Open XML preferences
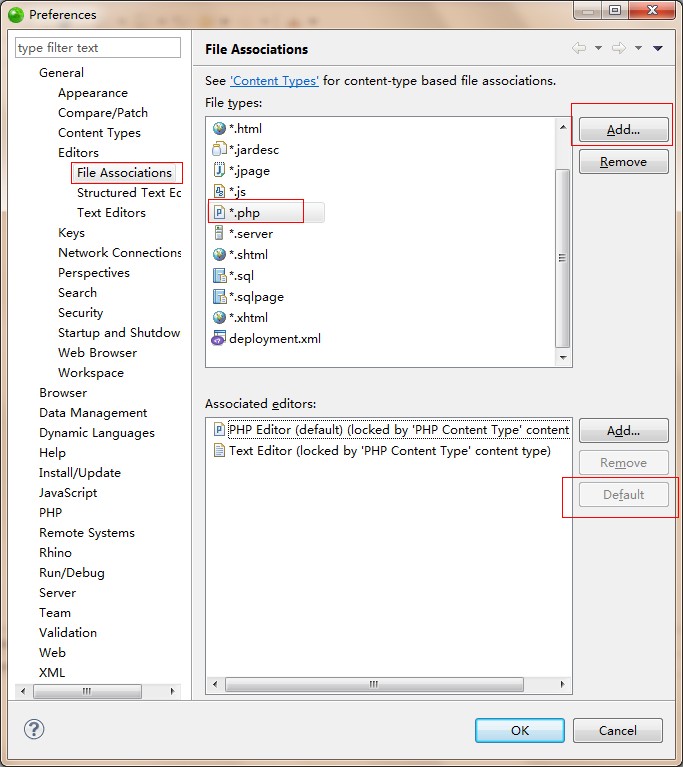This screenshot has width=683, height=767. [x=52, y=673]
